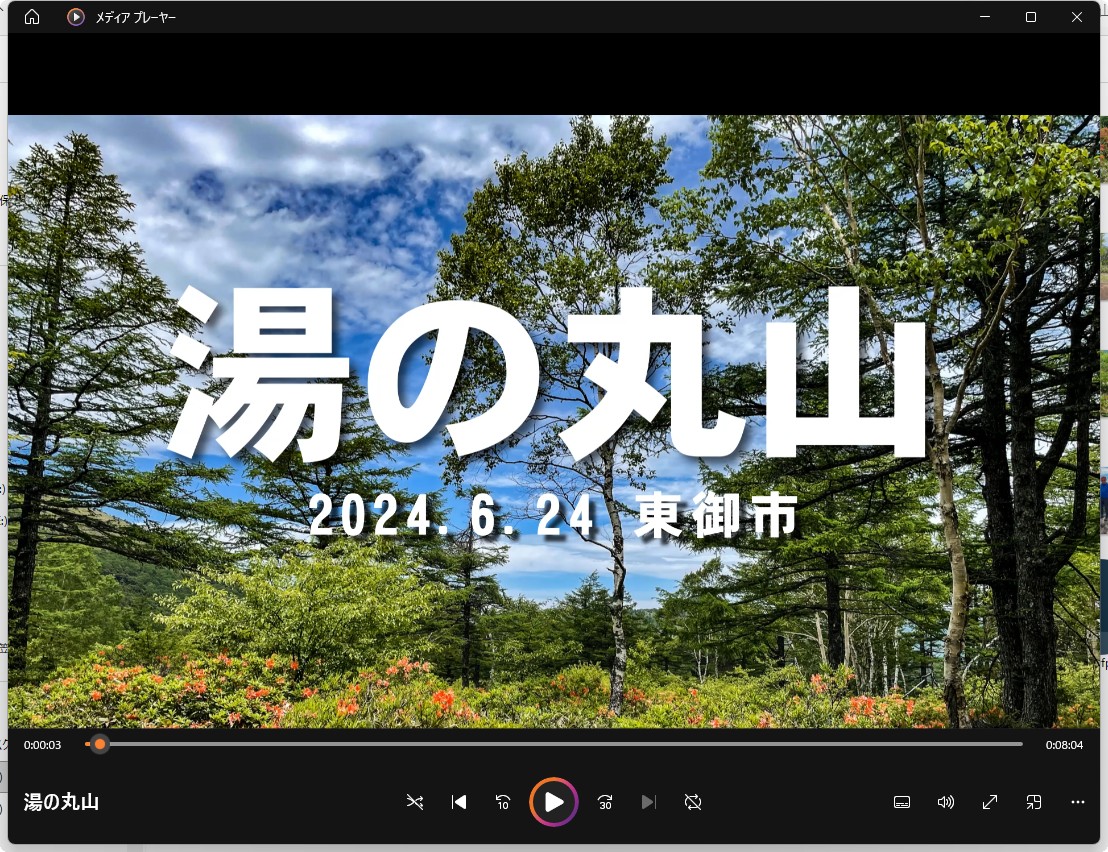Go to the previous item

tap(458, 801)
